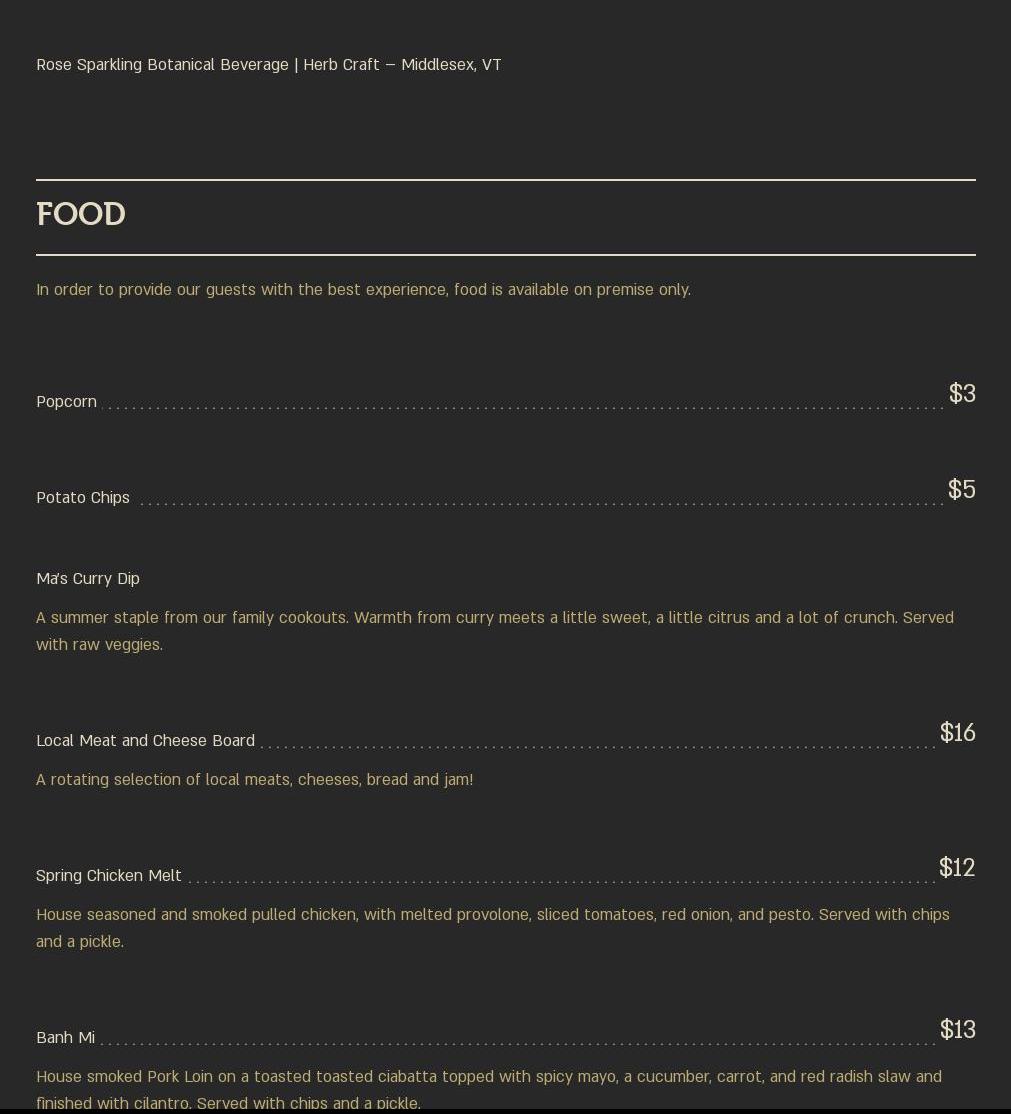Click the $12 chicken melt price

(956, 868)
